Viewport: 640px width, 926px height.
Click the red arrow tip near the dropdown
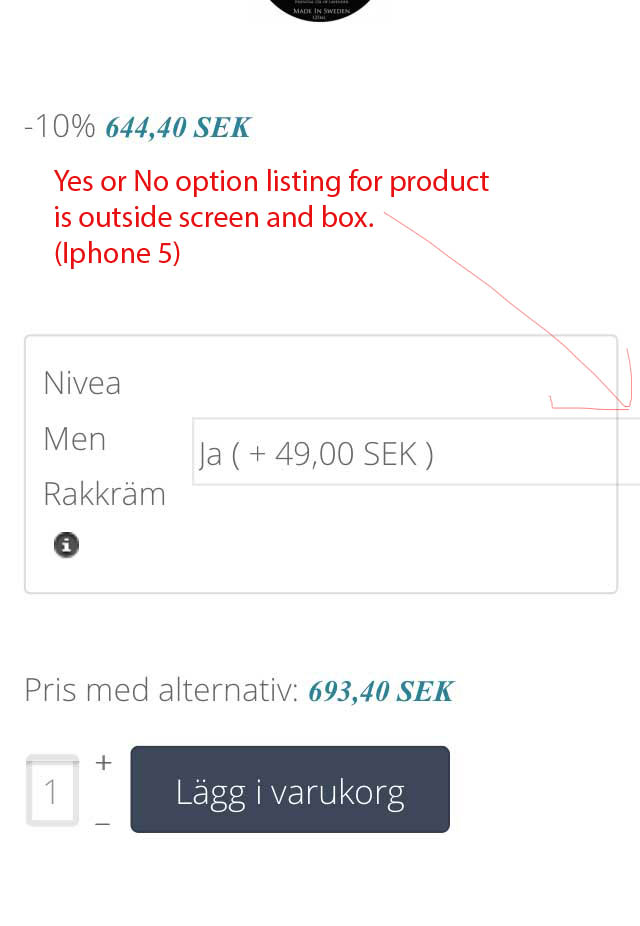point(628,405)
